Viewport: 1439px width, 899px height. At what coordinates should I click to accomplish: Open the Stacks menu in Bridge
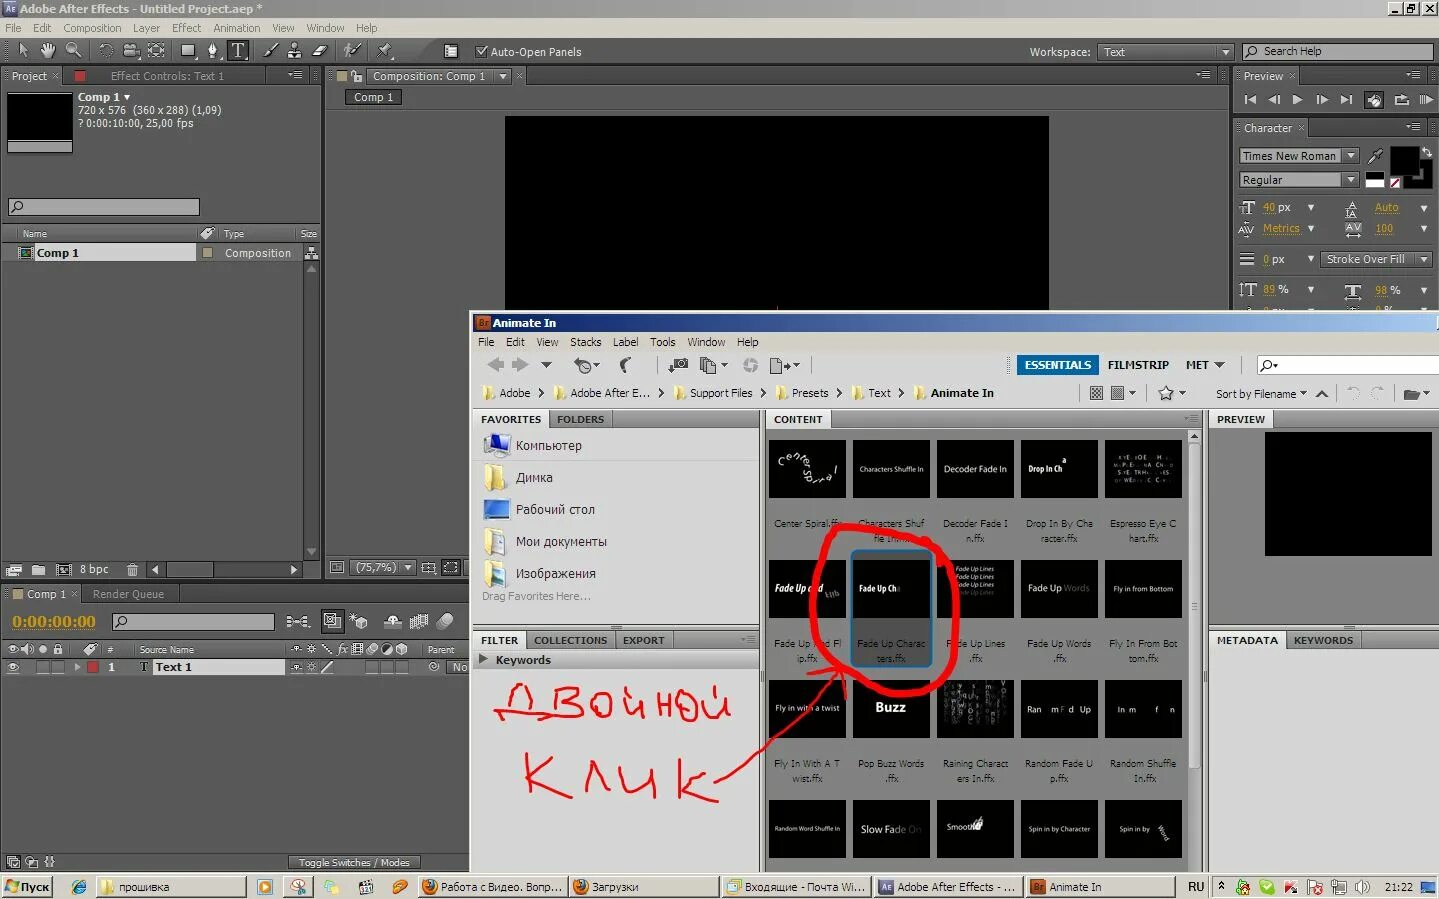585,342
